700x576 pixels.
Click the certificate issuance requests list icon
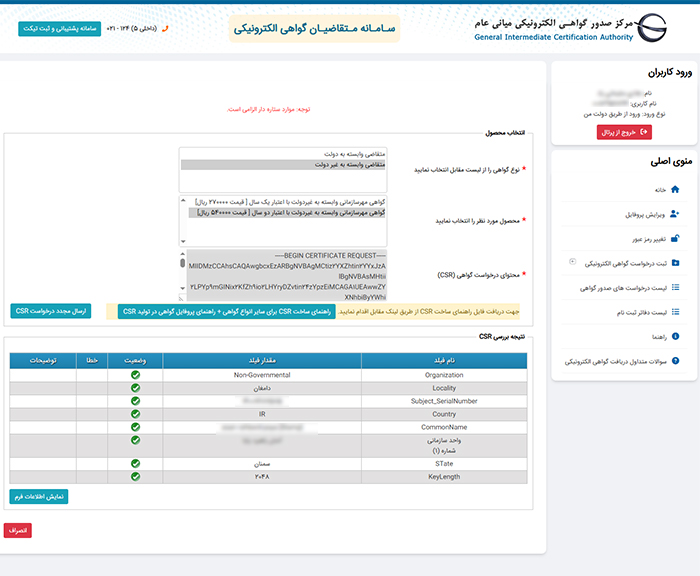point(675,288)
